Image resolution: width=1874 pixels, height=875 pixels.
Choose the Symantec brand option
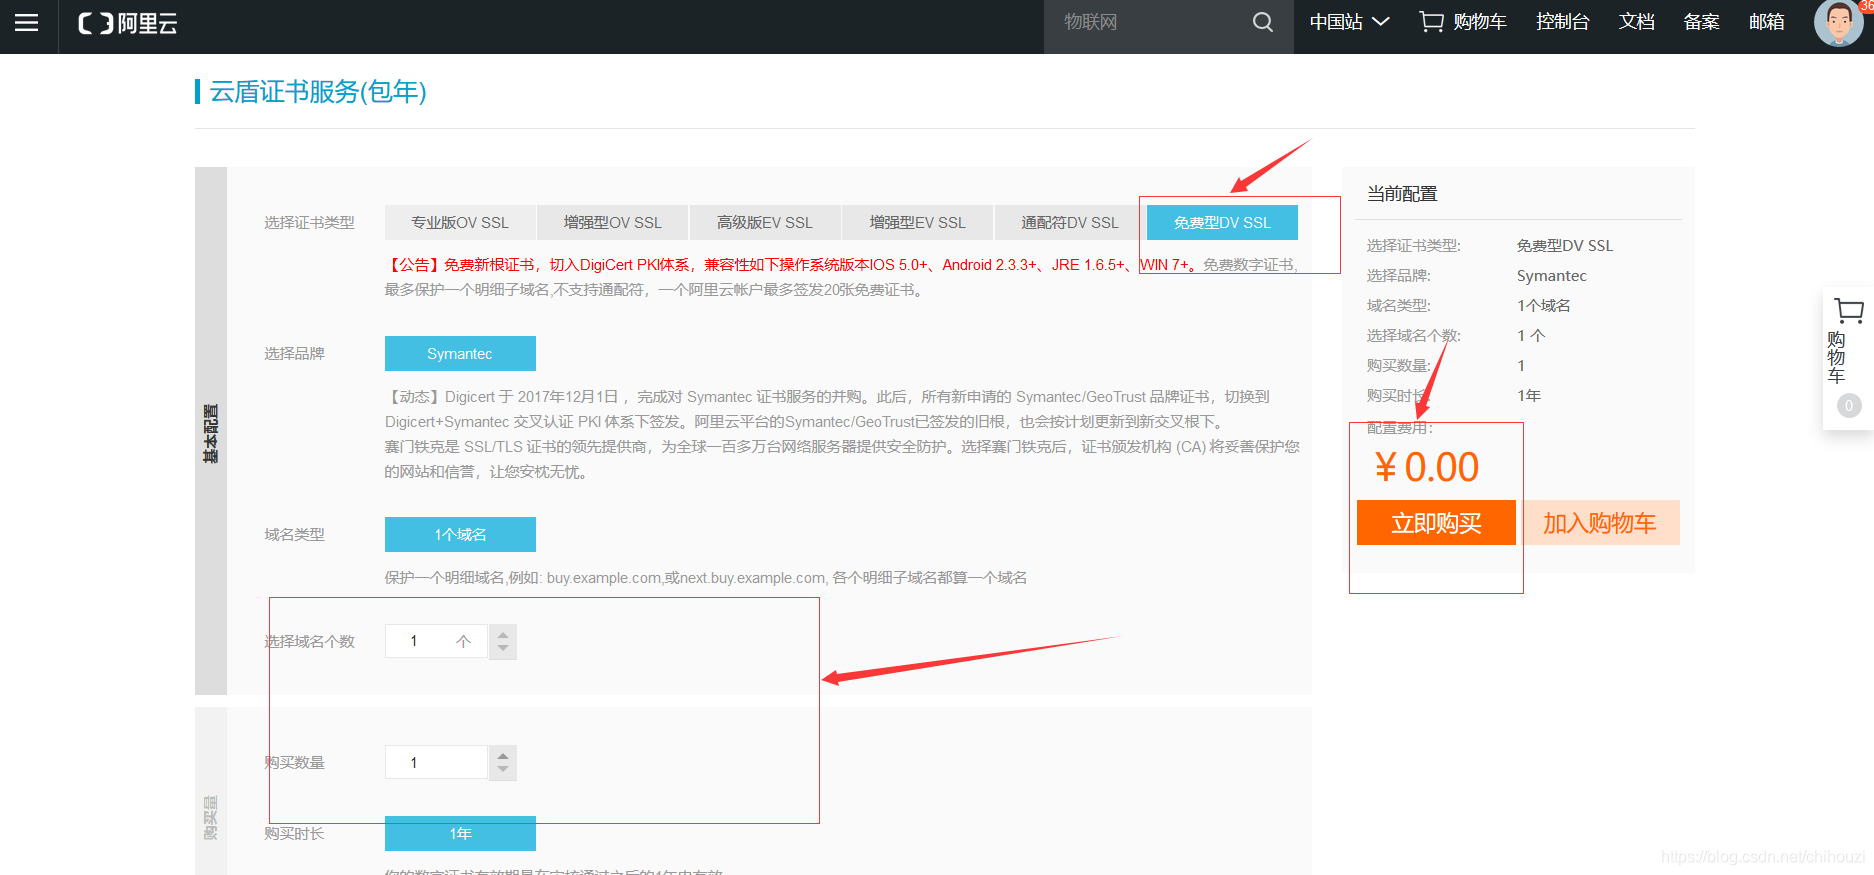coord(460,354)
